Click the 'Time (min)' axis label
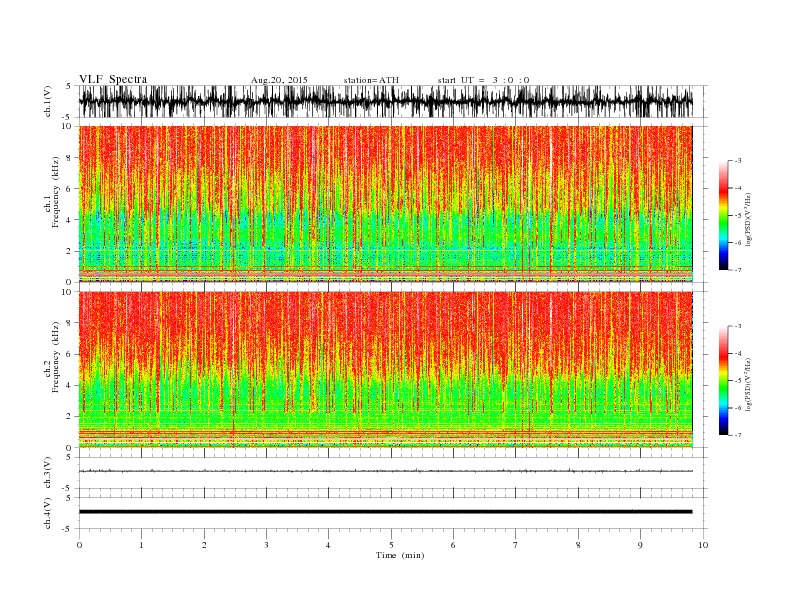This screenshot has height=612, width=792. coord(400,555)
